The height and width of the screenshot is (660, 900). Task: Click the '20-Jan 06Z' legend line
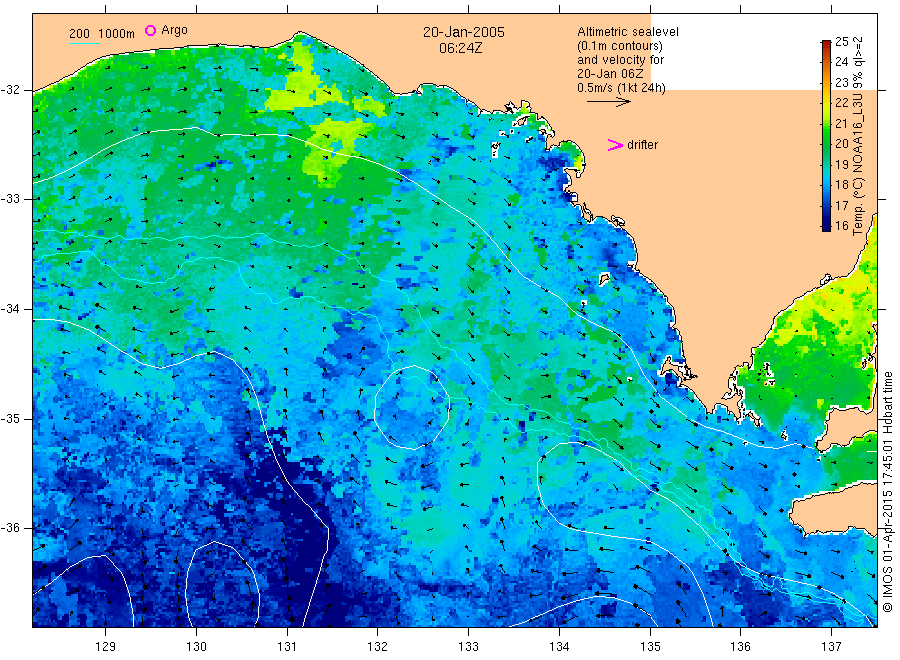tap(611, 74)
